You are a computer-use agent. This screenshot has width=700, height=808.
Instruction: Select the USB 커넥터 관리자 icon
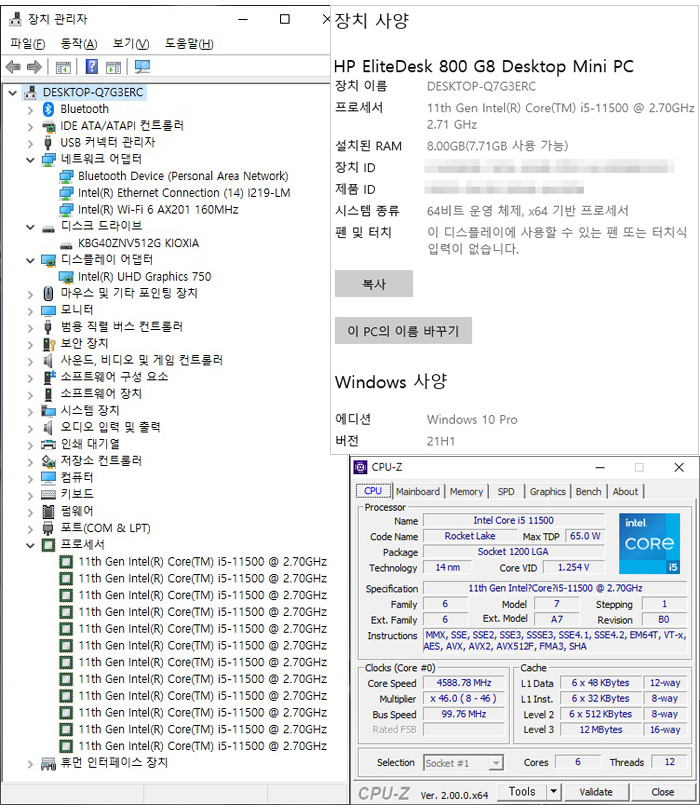tap(48, 142)
